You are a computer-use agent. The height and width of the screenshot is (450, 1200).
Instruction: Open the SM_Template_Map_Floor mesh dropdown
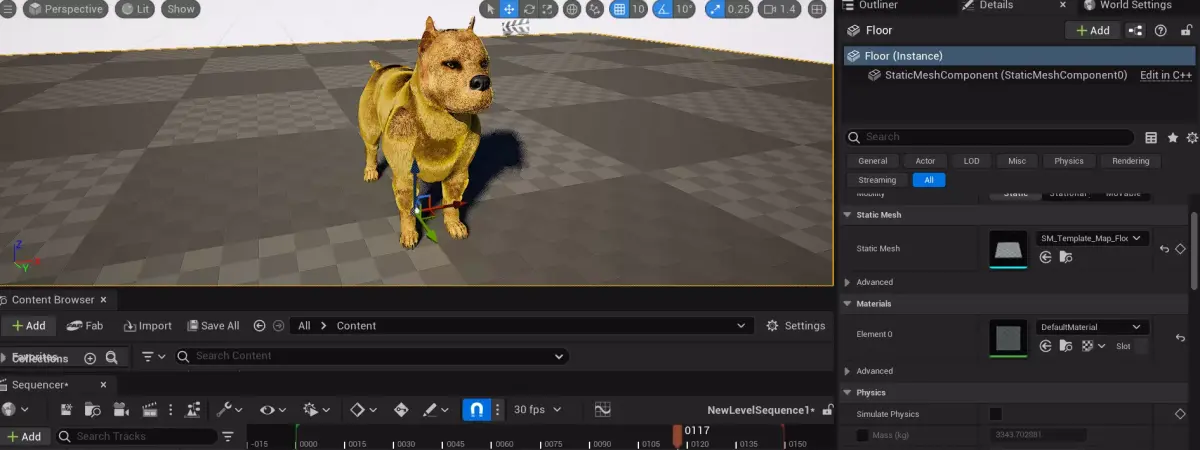point(1092,239)
